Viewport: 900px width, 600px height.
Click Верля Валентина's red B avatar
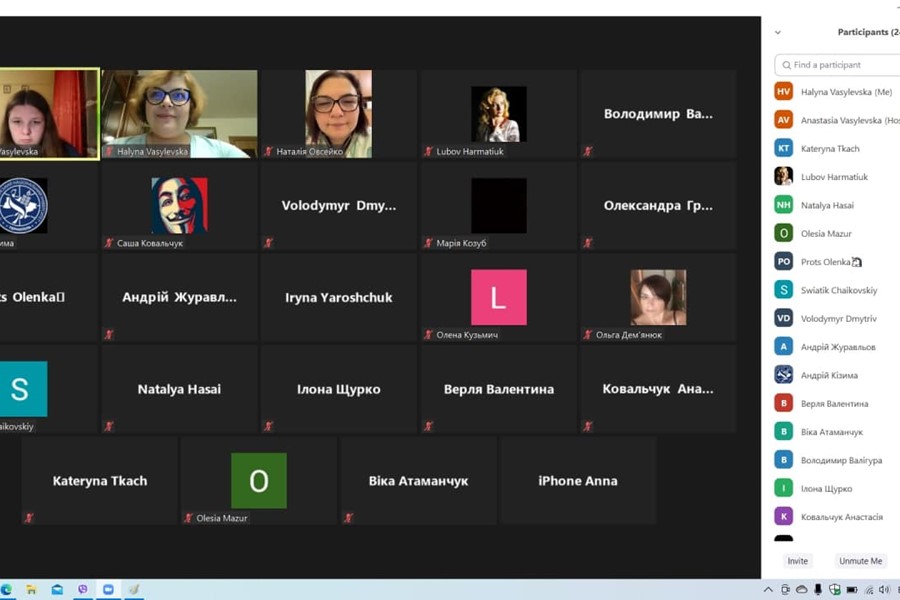coord(783,403)
